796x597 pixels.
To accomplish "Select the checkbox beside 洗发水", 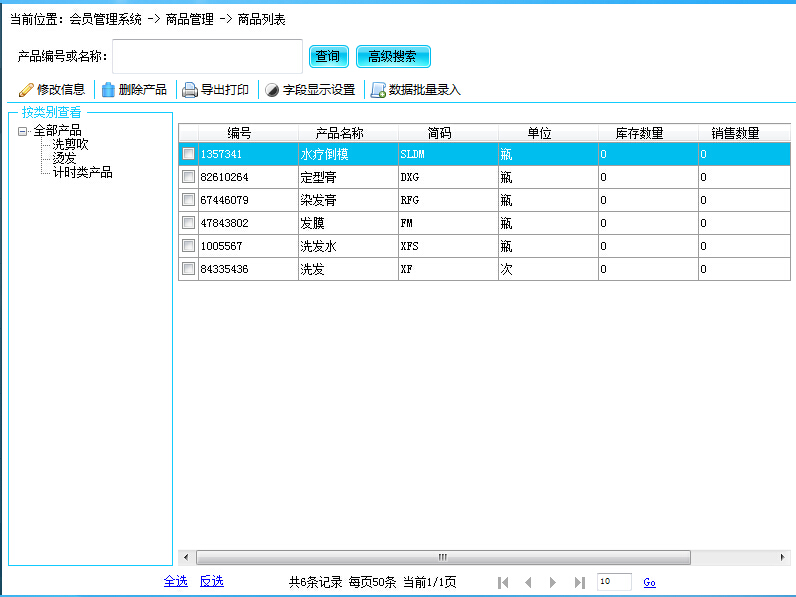I will click(188, 245).
